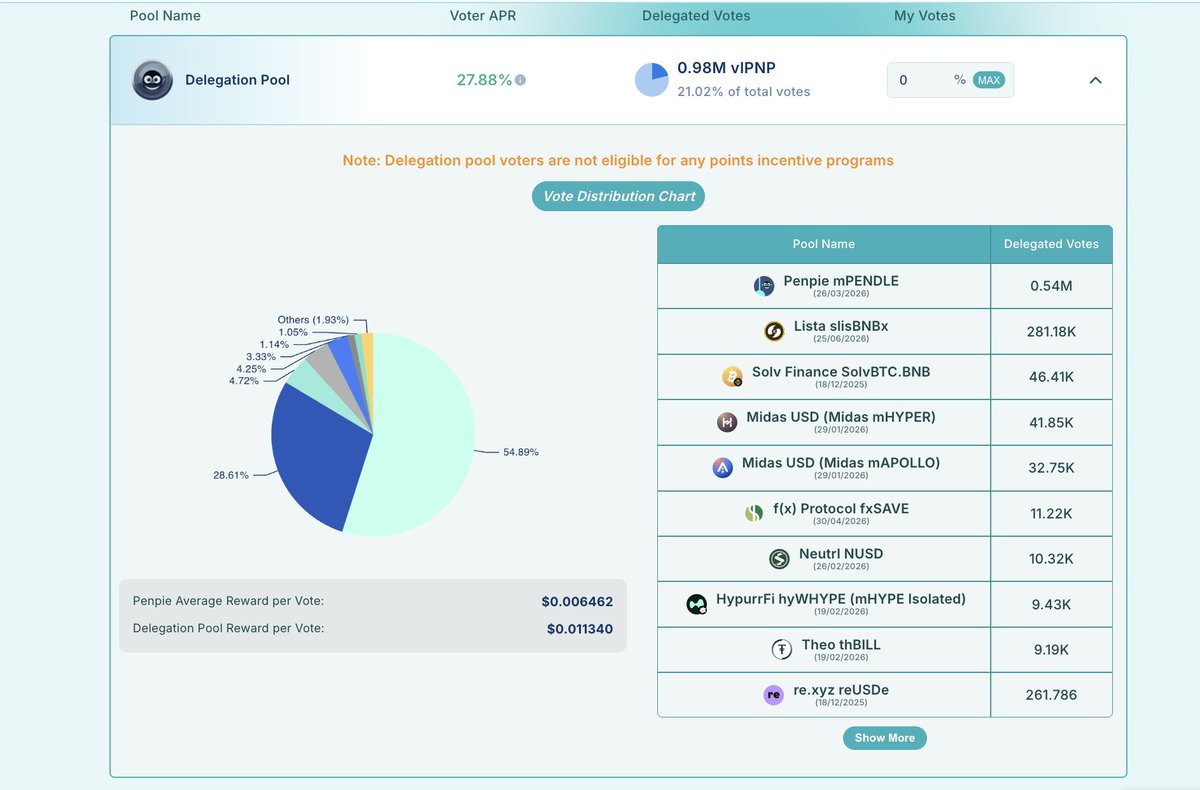
Task: Click the percentage input field showing 0
Action: 920,79
